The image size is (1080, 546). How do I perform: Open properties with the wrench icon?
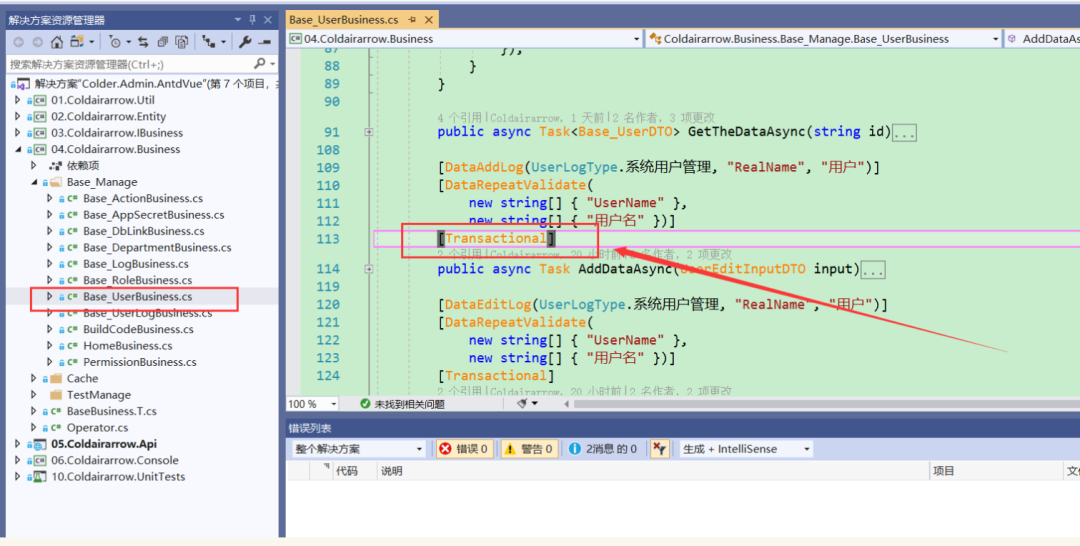(245, 42)
